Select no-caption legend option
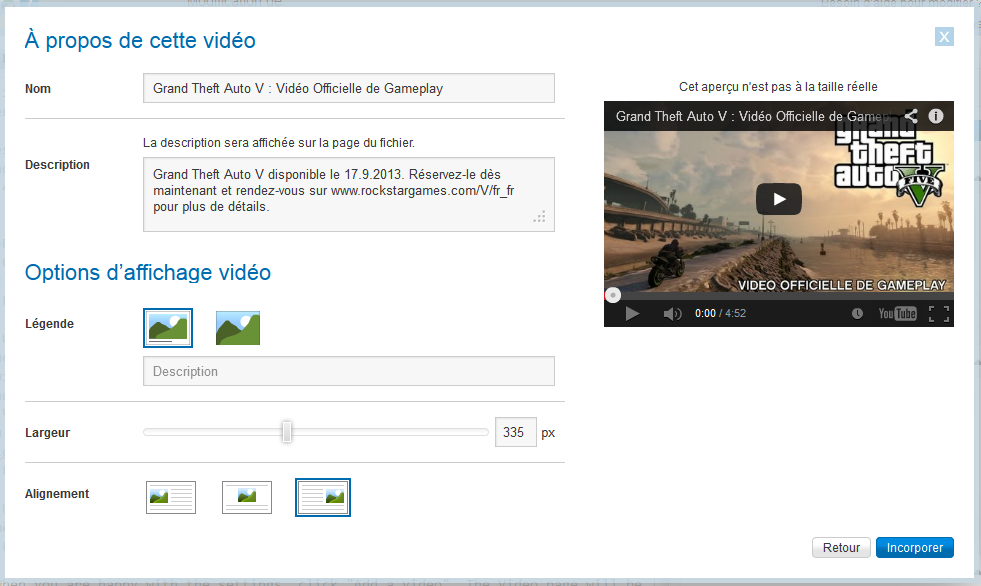The height and width of the screenshot is (586, 981). (238, 328)
